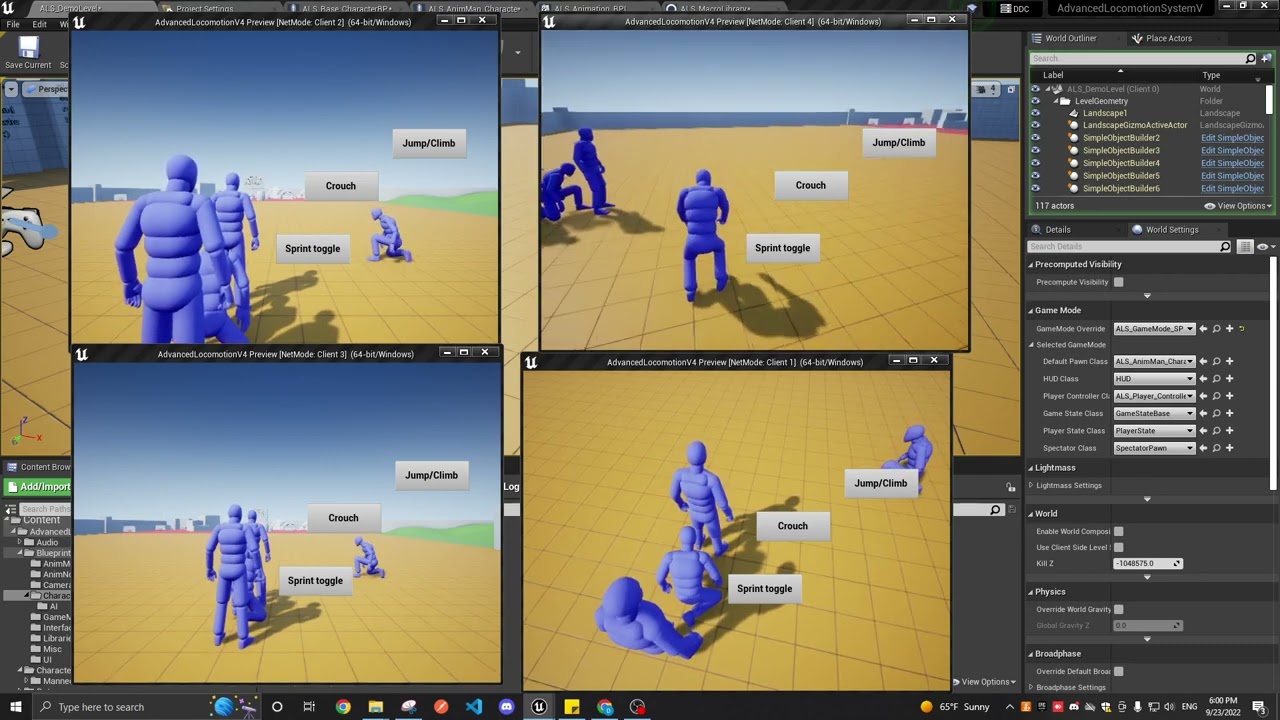Click Sticky Notes yellow icon in taskbar

coord(572,707)
